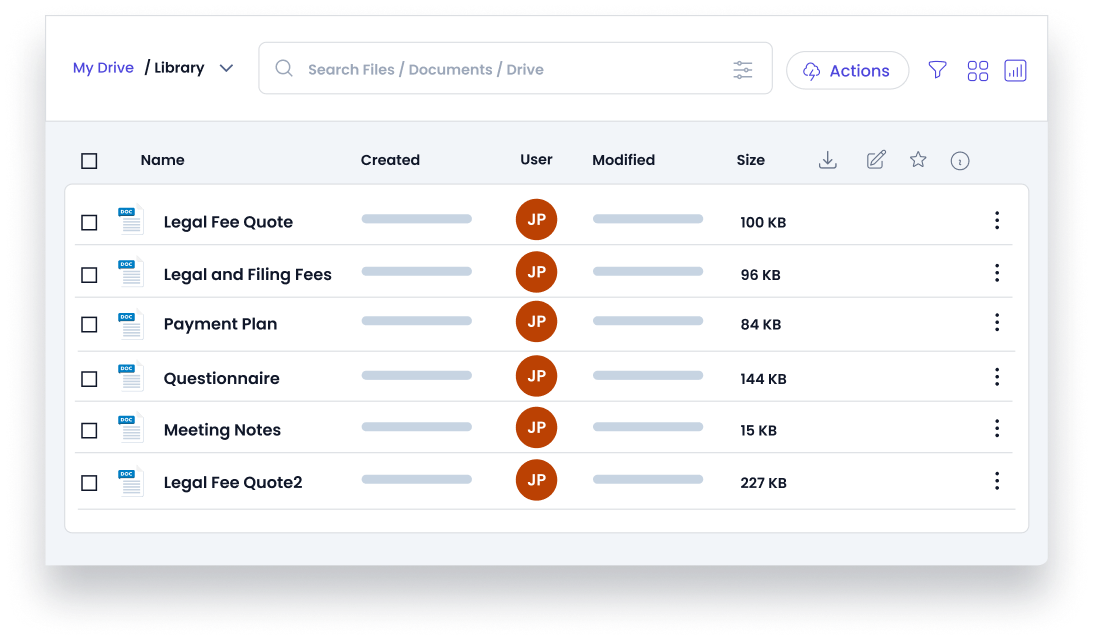Click the star favorite icon
This screenshot has width=1094, height=641.
coord(918,160)
